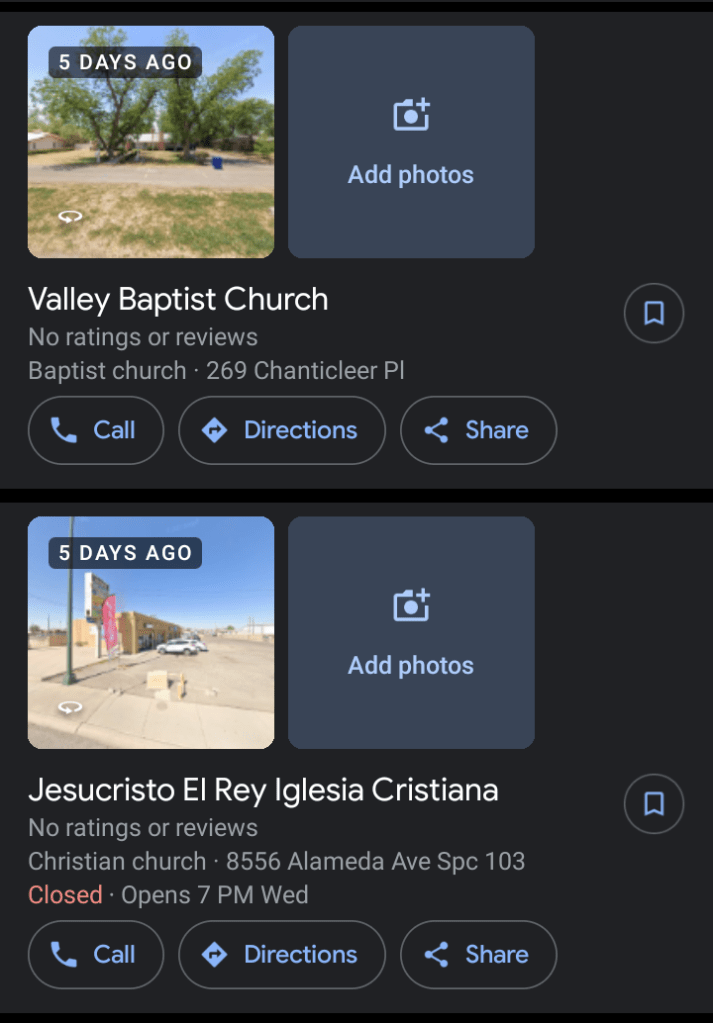Tap 360 view icon on Jesucristo El Rey photo
713x1023 pixels.
point(69,707)
